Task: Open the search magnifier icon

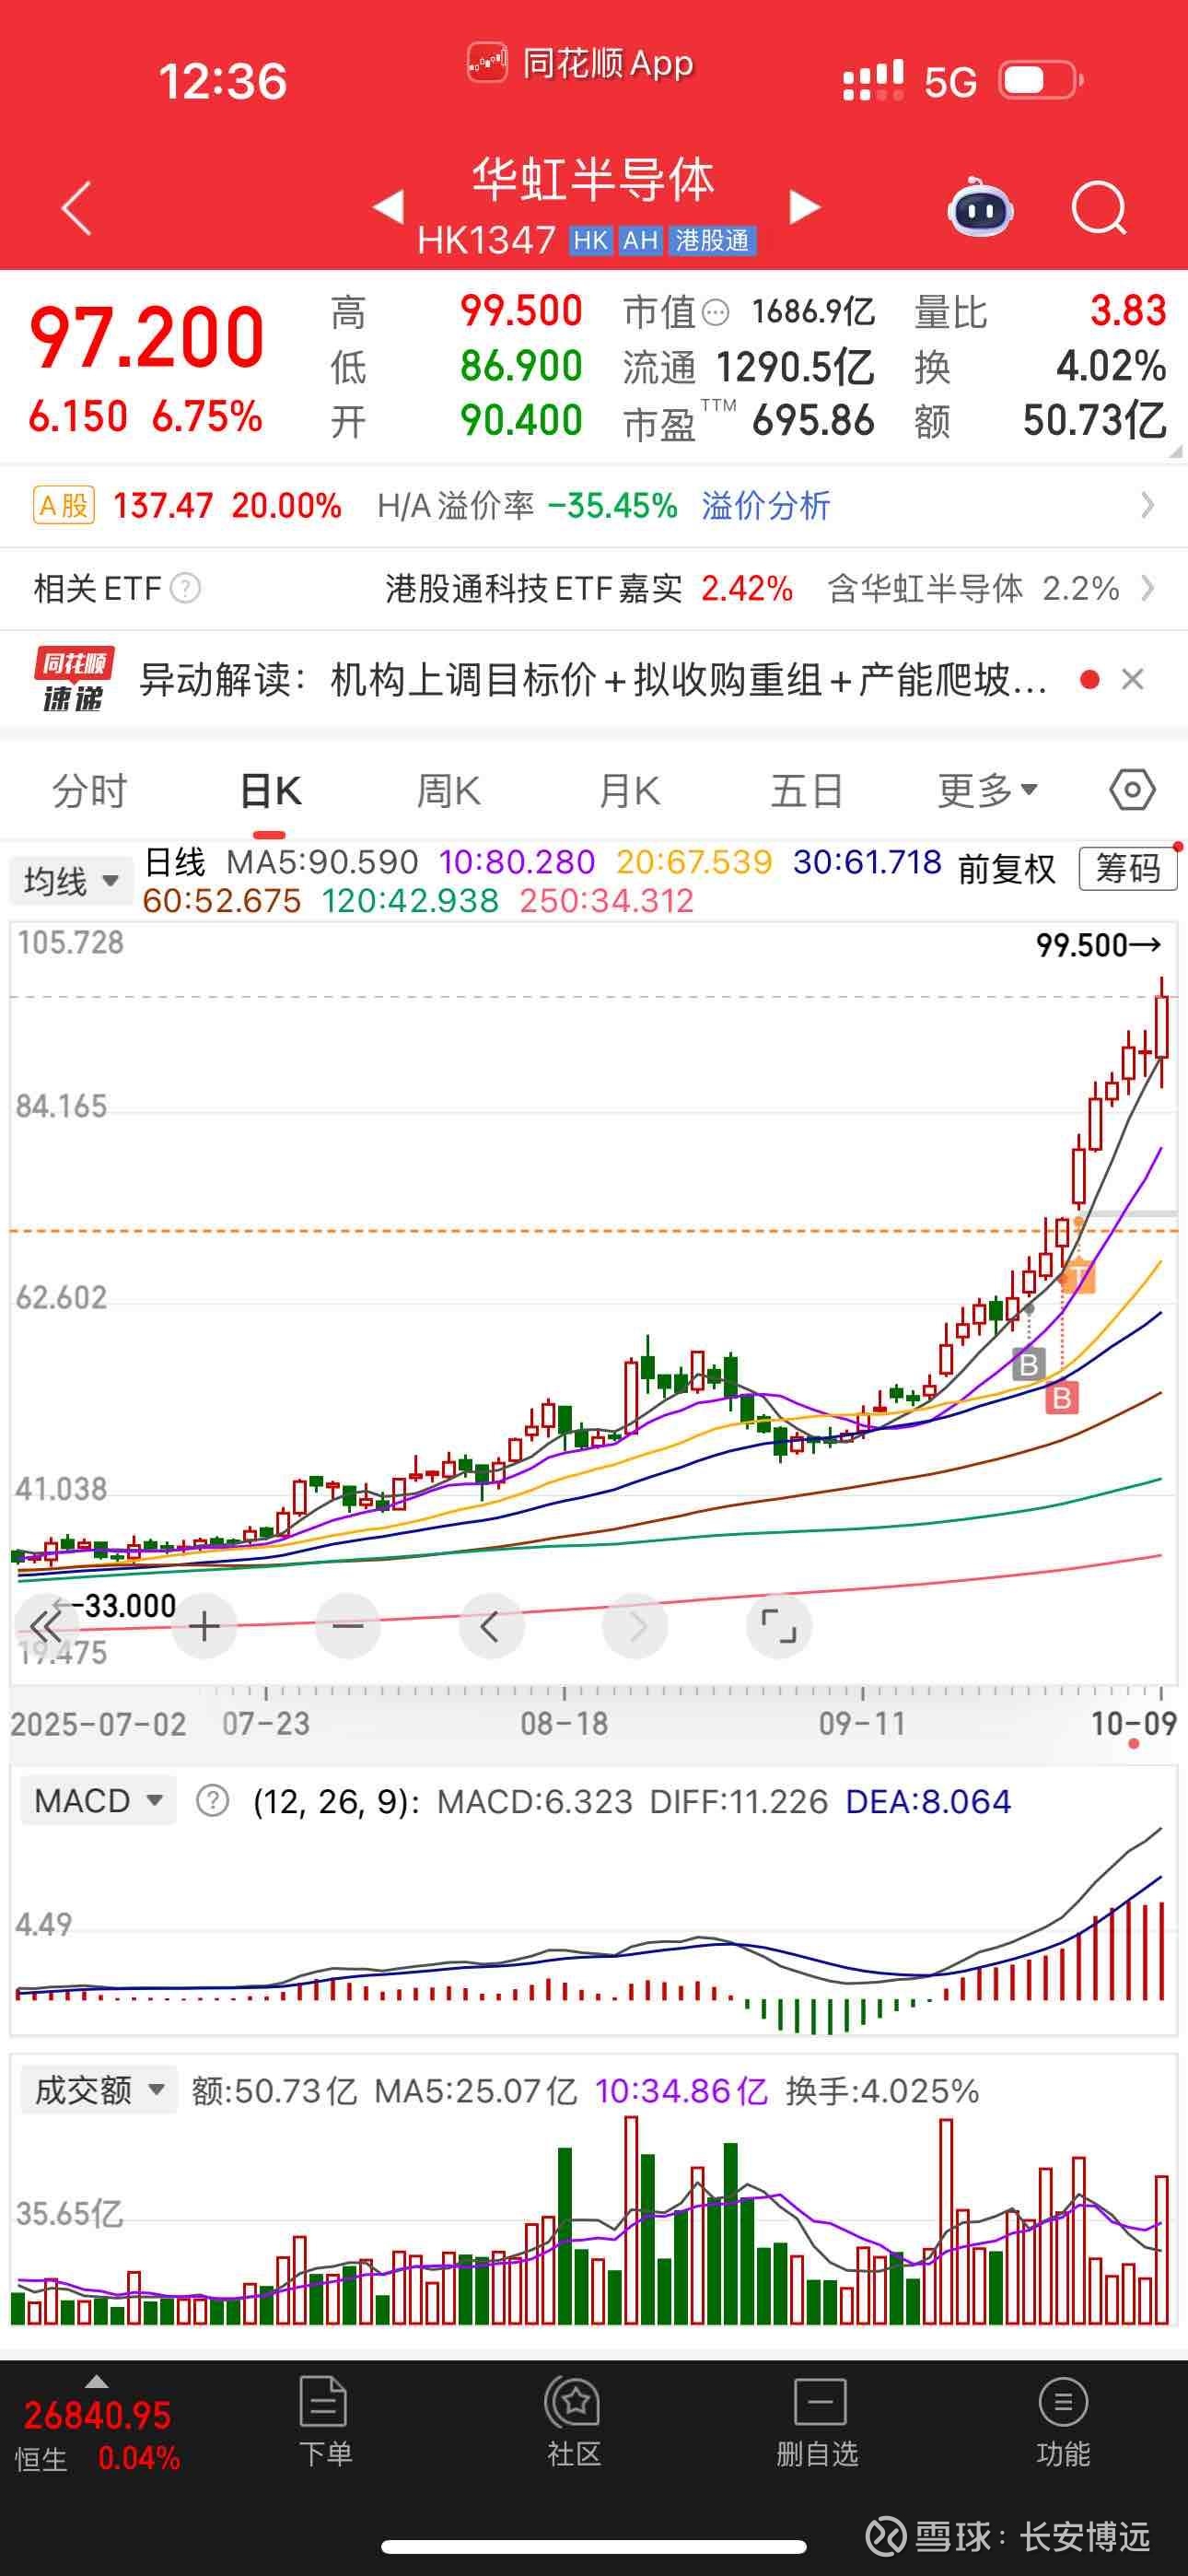Action: [1098, 208]
